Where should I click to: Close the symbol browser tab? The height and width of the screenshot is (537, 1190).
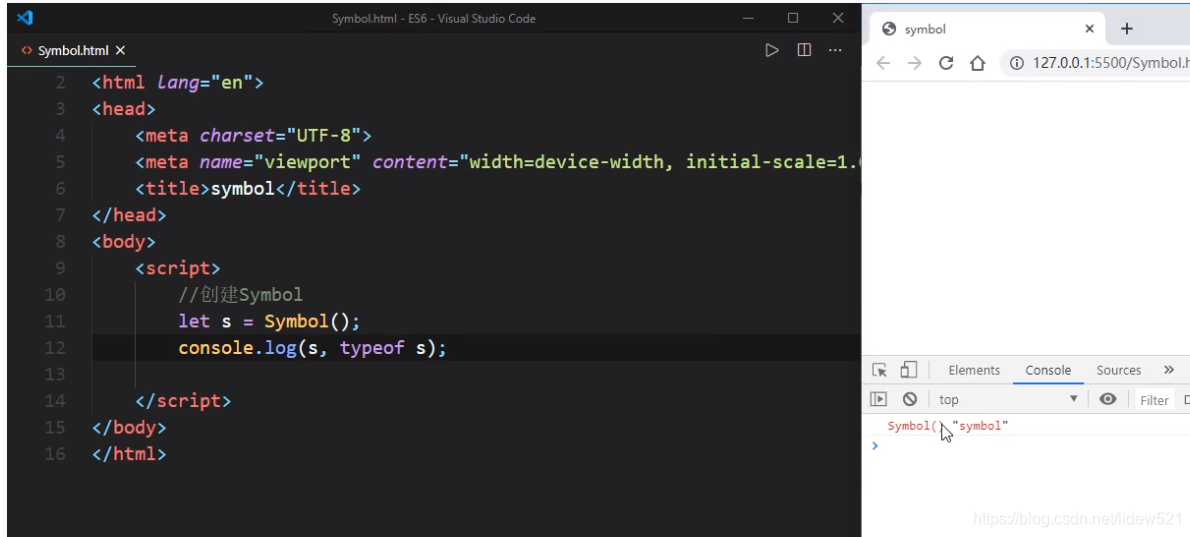coord(1089,29)
